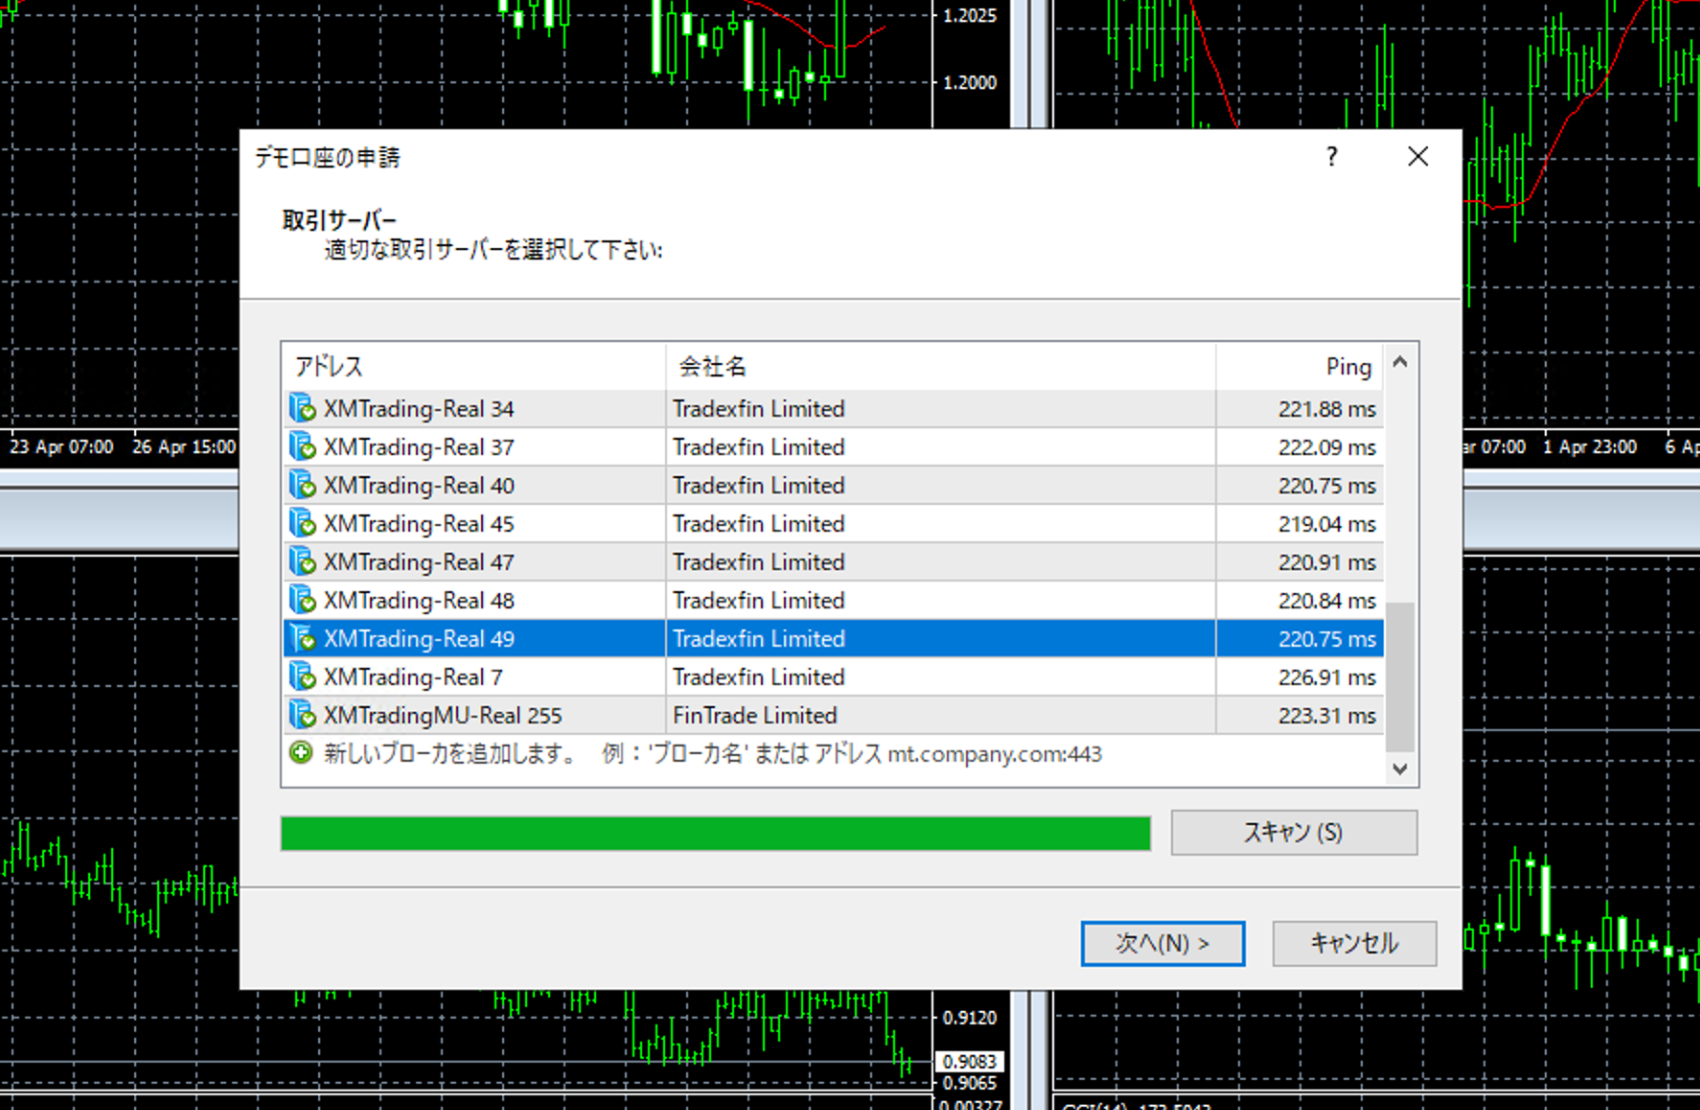1700x1110 pixels.
Task: Click the キャンセル button
Action: [x=1354, y=943]
